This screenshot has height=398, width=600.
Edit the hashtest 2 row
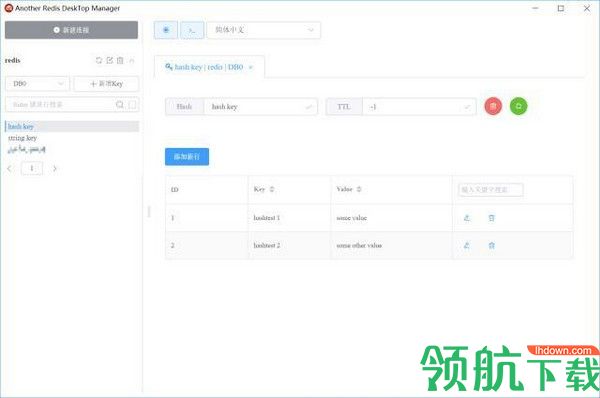pos(466,245)
